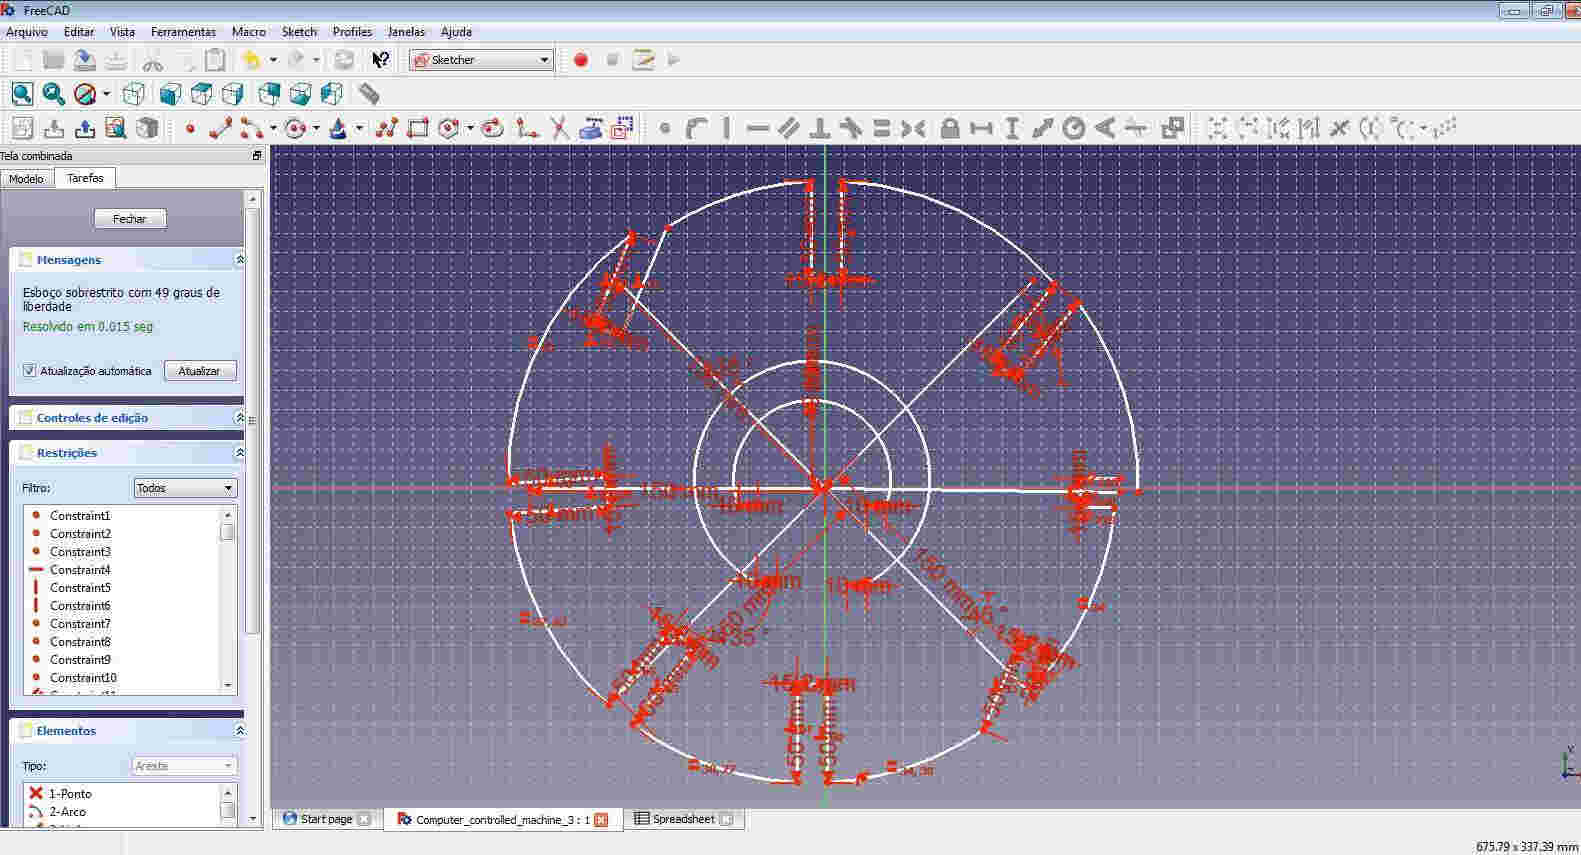Click the Save document icon
This screenshot has width=1581, height=855.
tap(85, 60)
